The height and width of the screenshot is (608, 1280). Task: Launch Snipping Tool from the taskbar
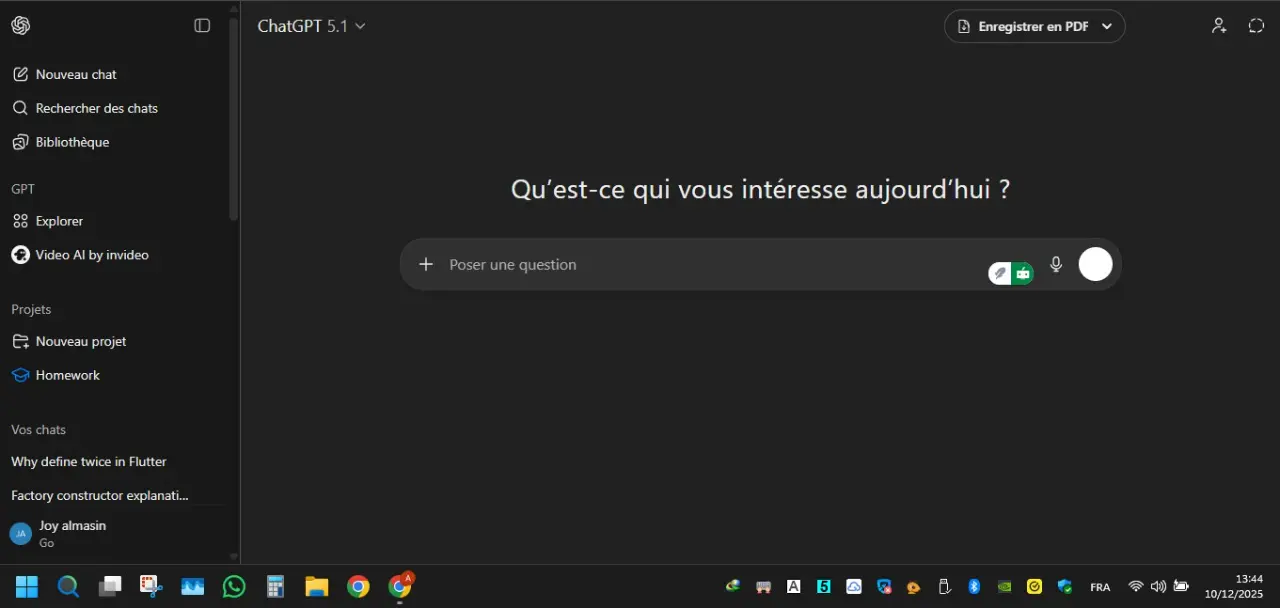click(x=151, y=586)
